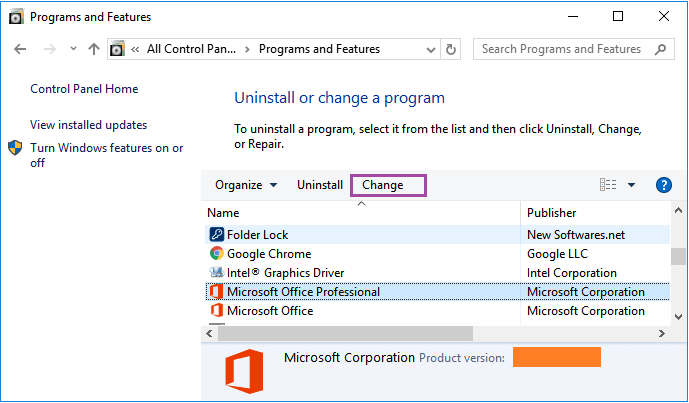
Task: Select the Folder Lock row
Action: pyautogui.click(x=437, y=235)
